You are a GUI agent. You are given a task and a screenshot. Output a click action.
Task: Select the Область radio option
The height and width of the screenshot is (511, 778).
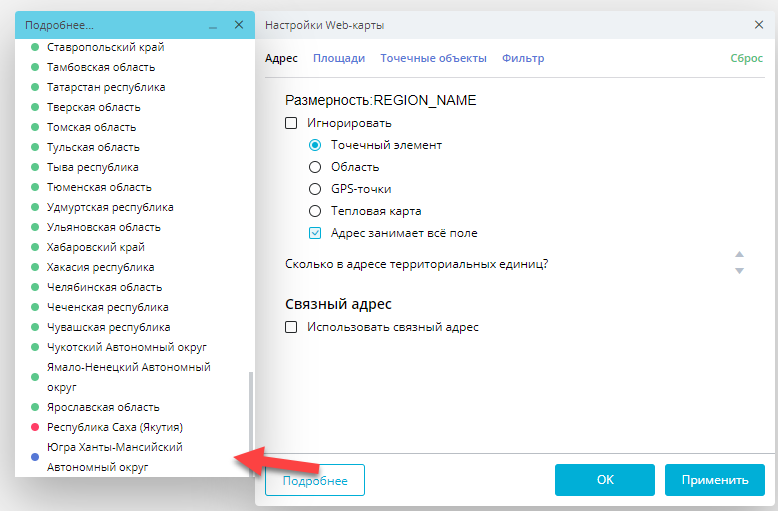315,167
